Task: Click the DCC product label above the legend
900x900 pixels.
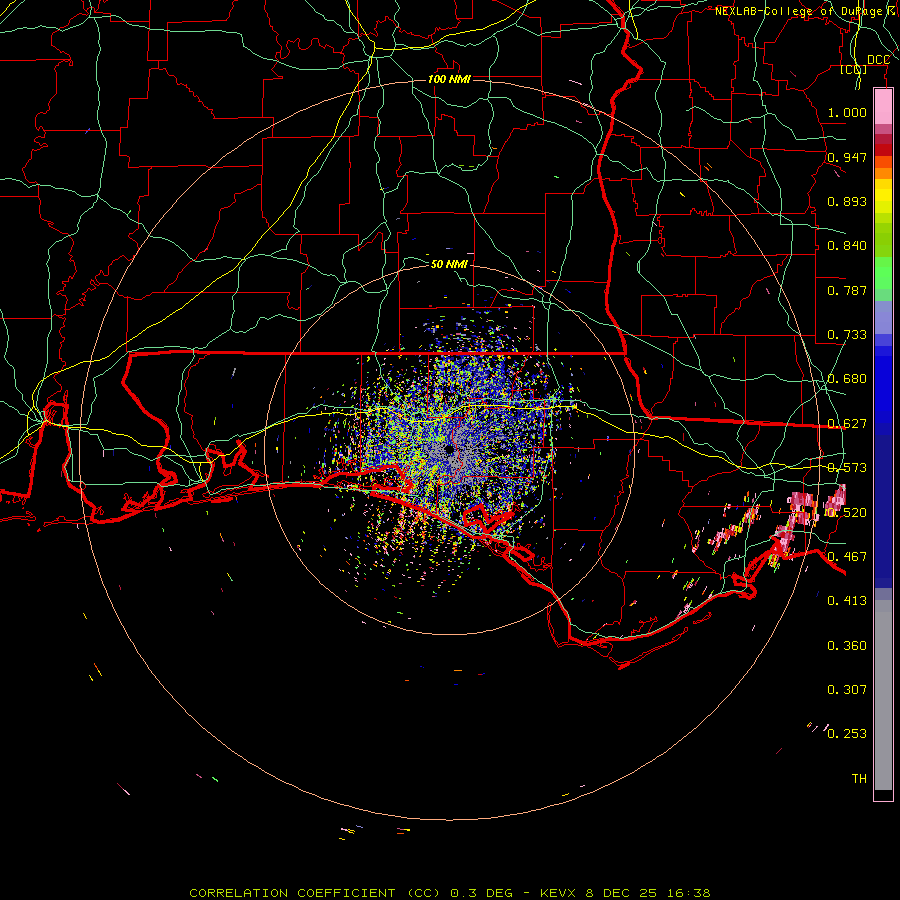Action: click(x=878, y=60)
